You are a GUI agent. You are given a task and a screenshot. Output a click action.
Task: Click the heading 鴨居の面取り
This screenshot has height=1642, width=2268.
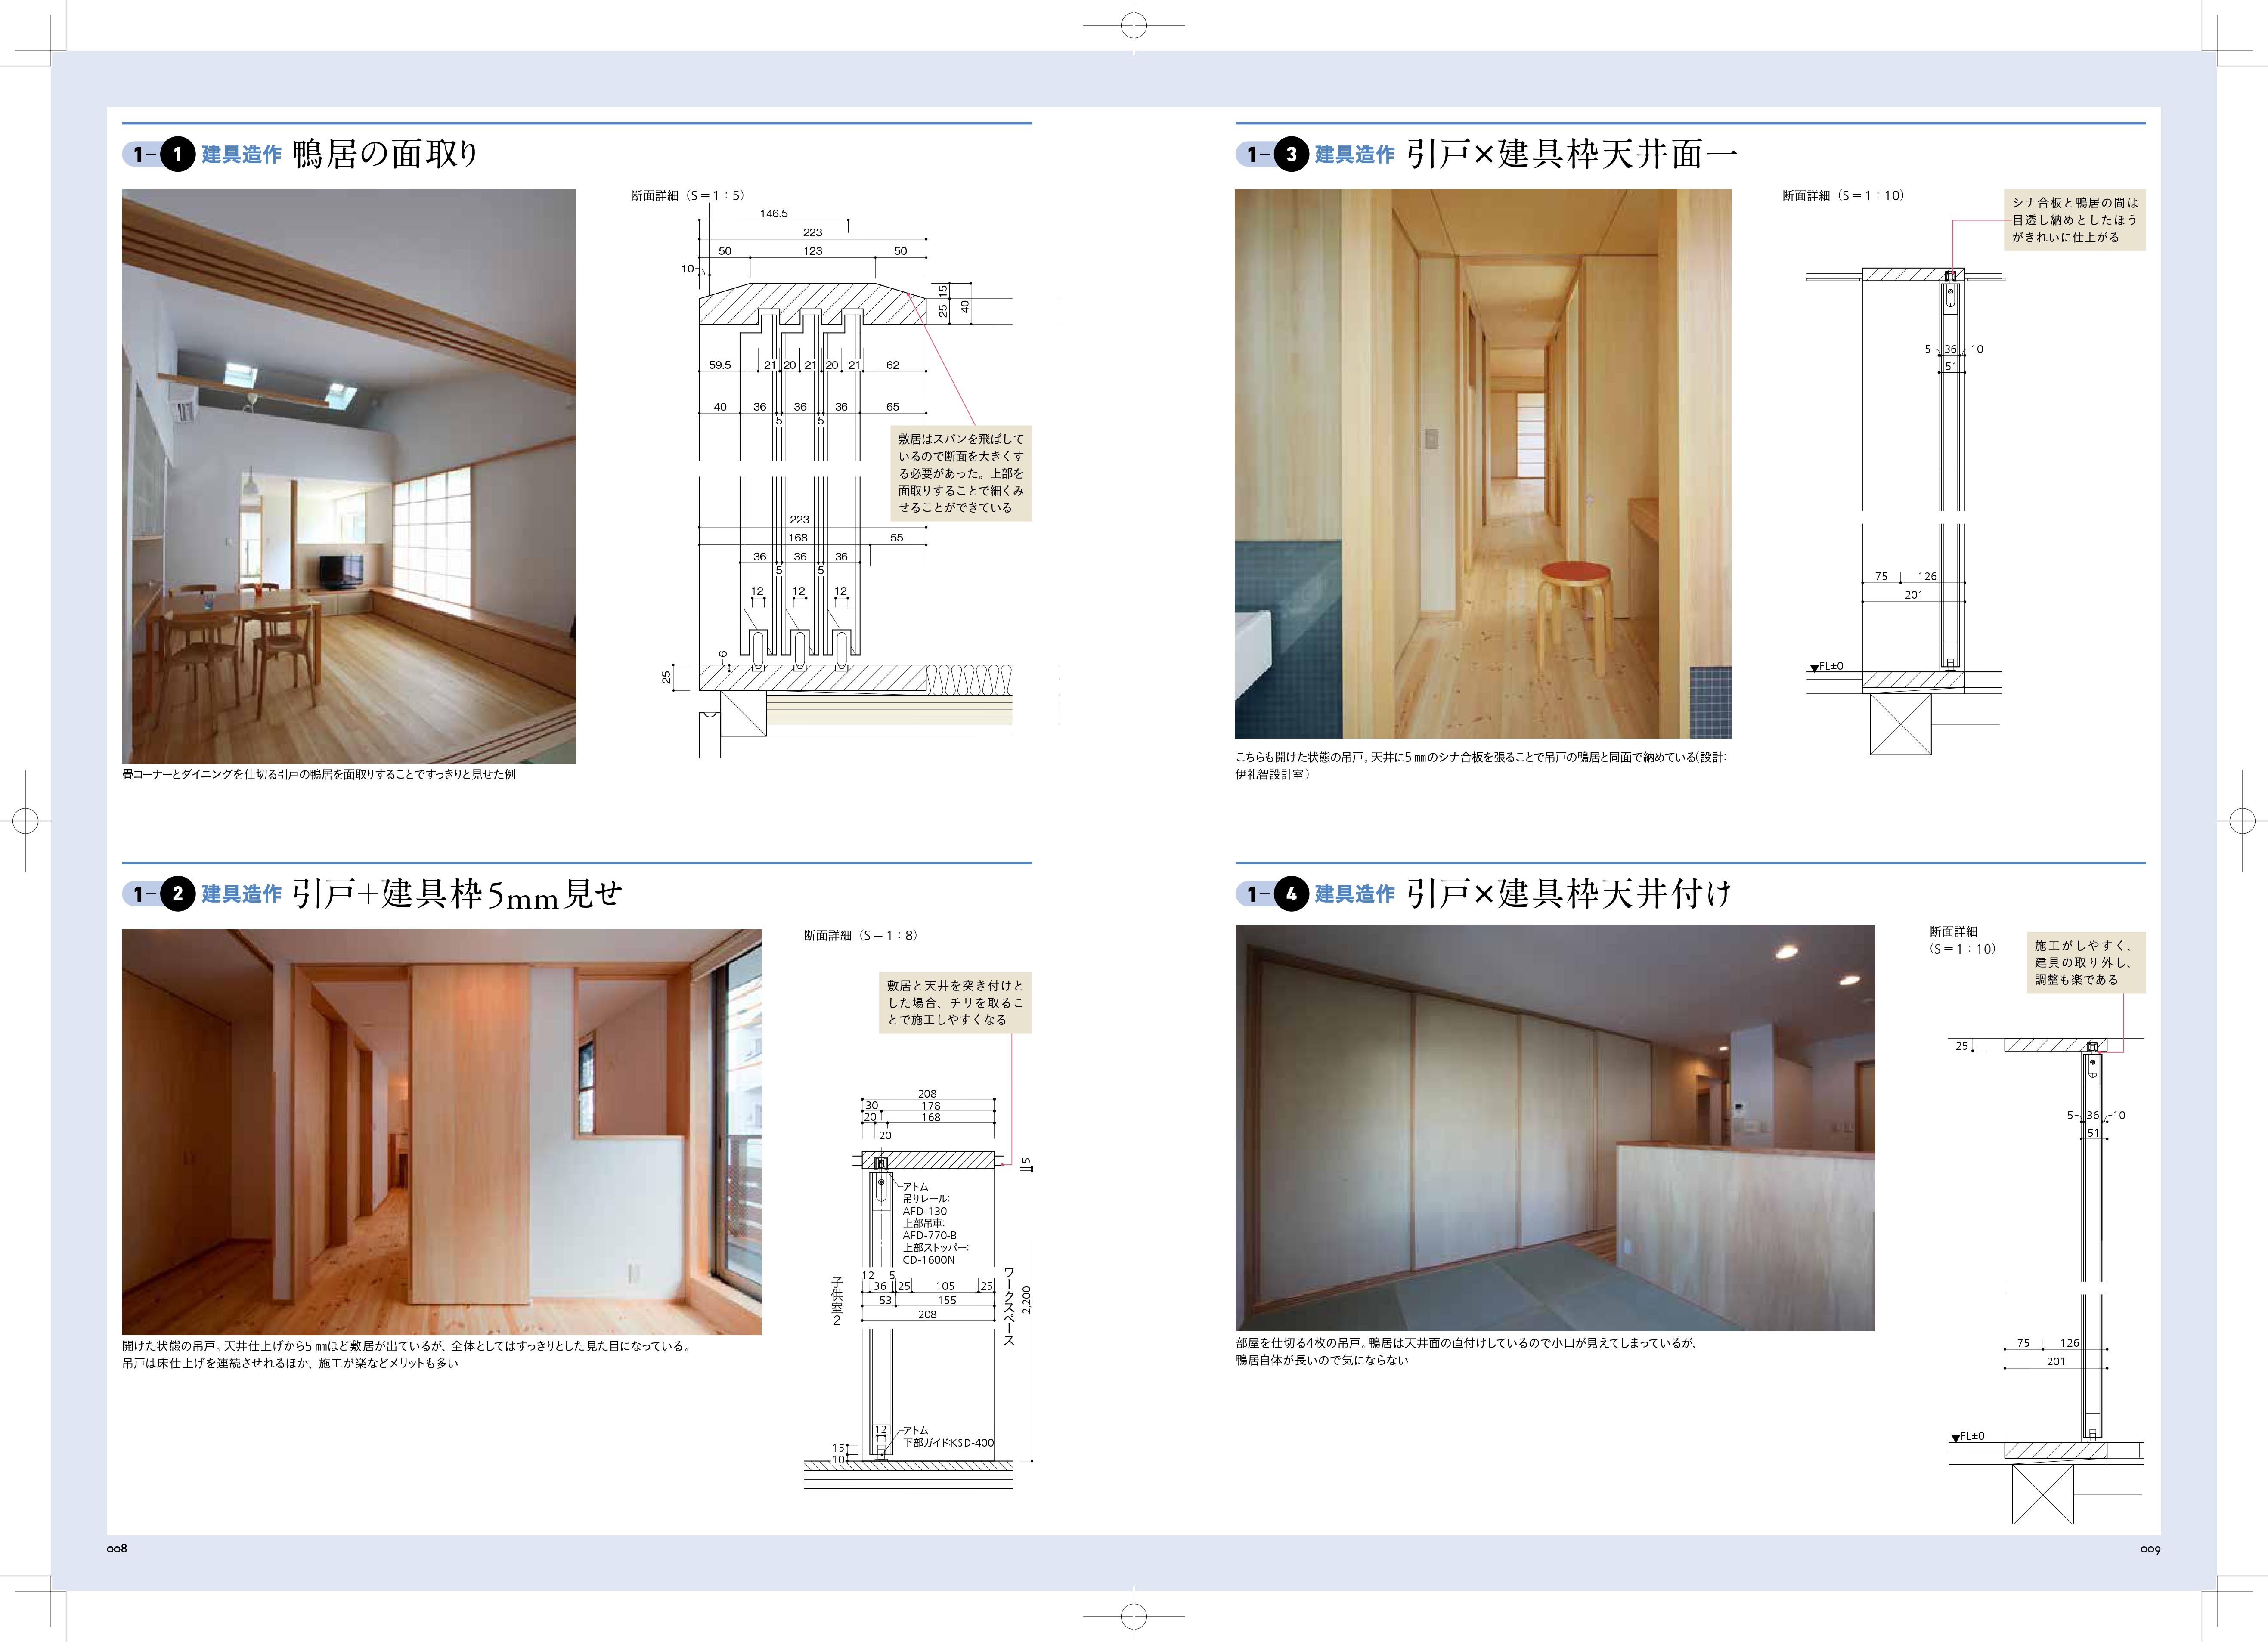tap(385, 154)
